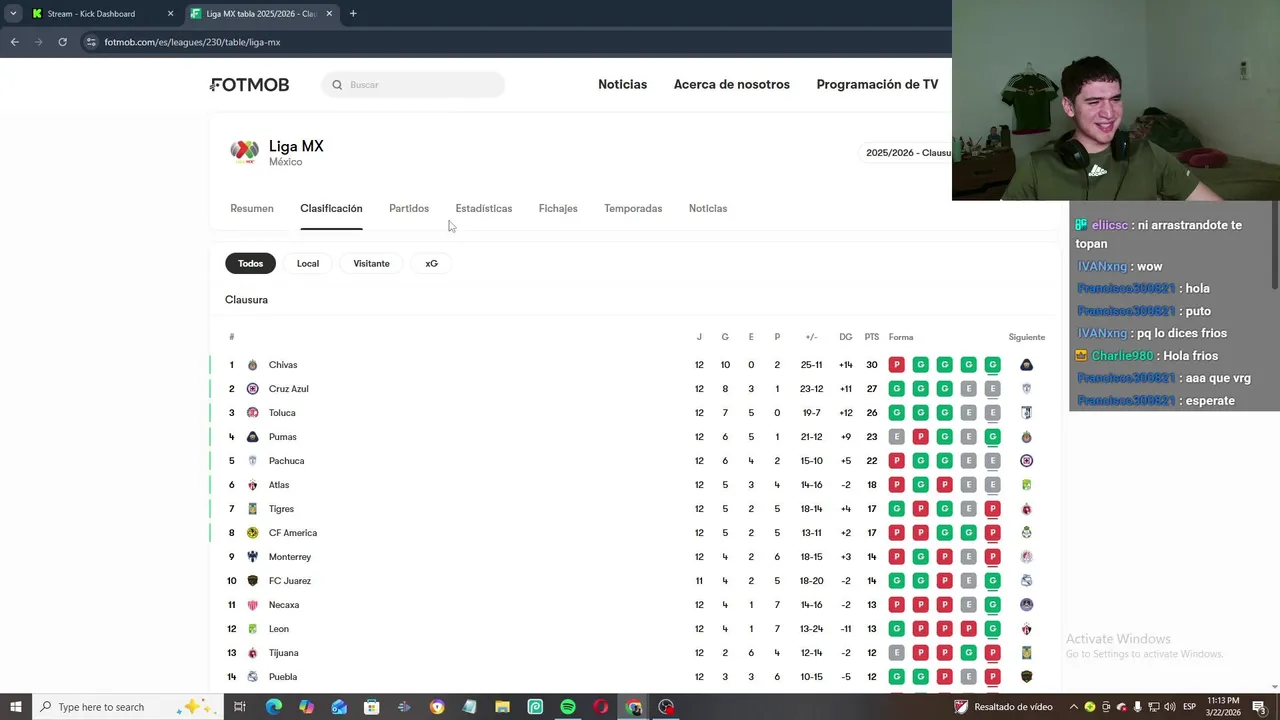Select the xG table filter
1280x720 pixels.
click(x=431, y=263)
